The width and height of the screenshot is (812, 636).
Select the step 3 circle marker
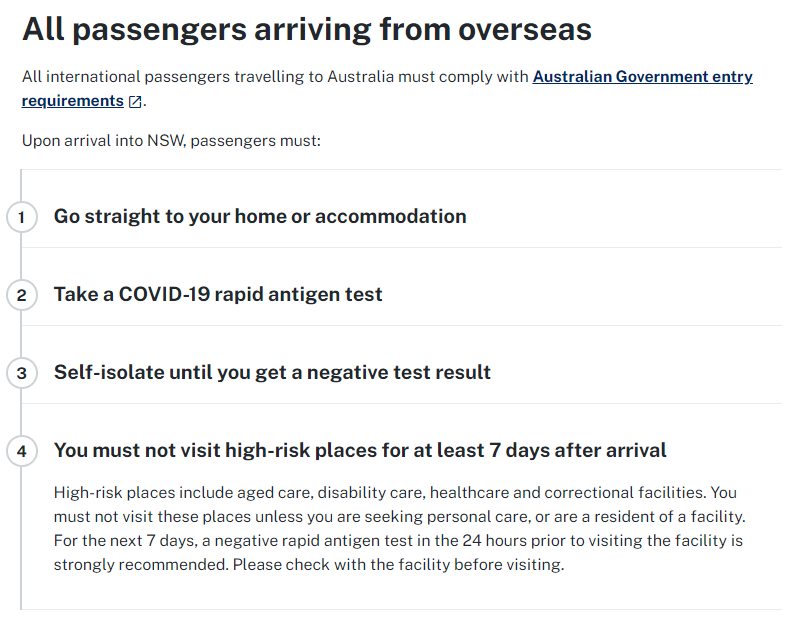tap(21, 373)
